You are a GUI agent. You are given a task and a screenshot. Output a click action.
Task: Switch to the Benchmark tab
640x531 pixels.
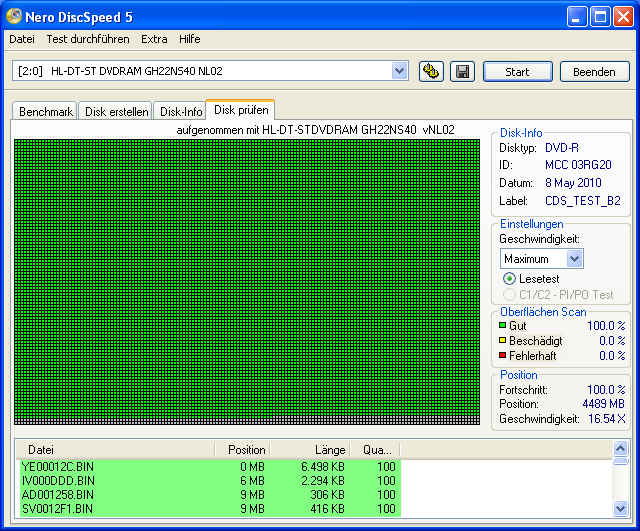tap(45, 111)
